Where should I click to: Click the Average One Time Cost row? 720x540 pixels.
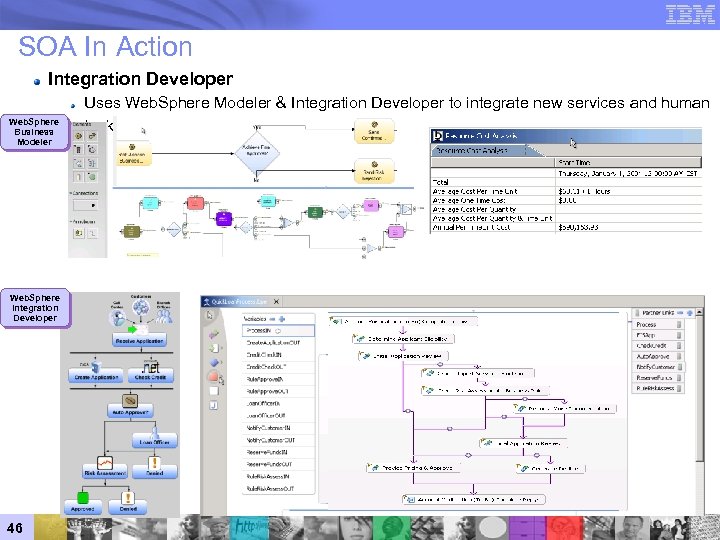(566, 200)
